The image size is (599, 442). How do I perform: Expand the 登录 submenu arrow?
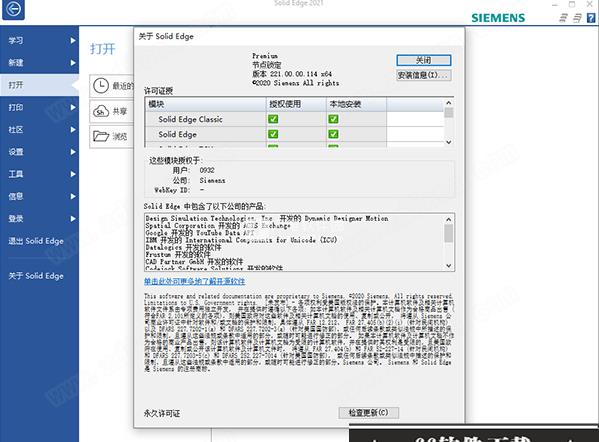pyautogui.click(x=73, y=219)
